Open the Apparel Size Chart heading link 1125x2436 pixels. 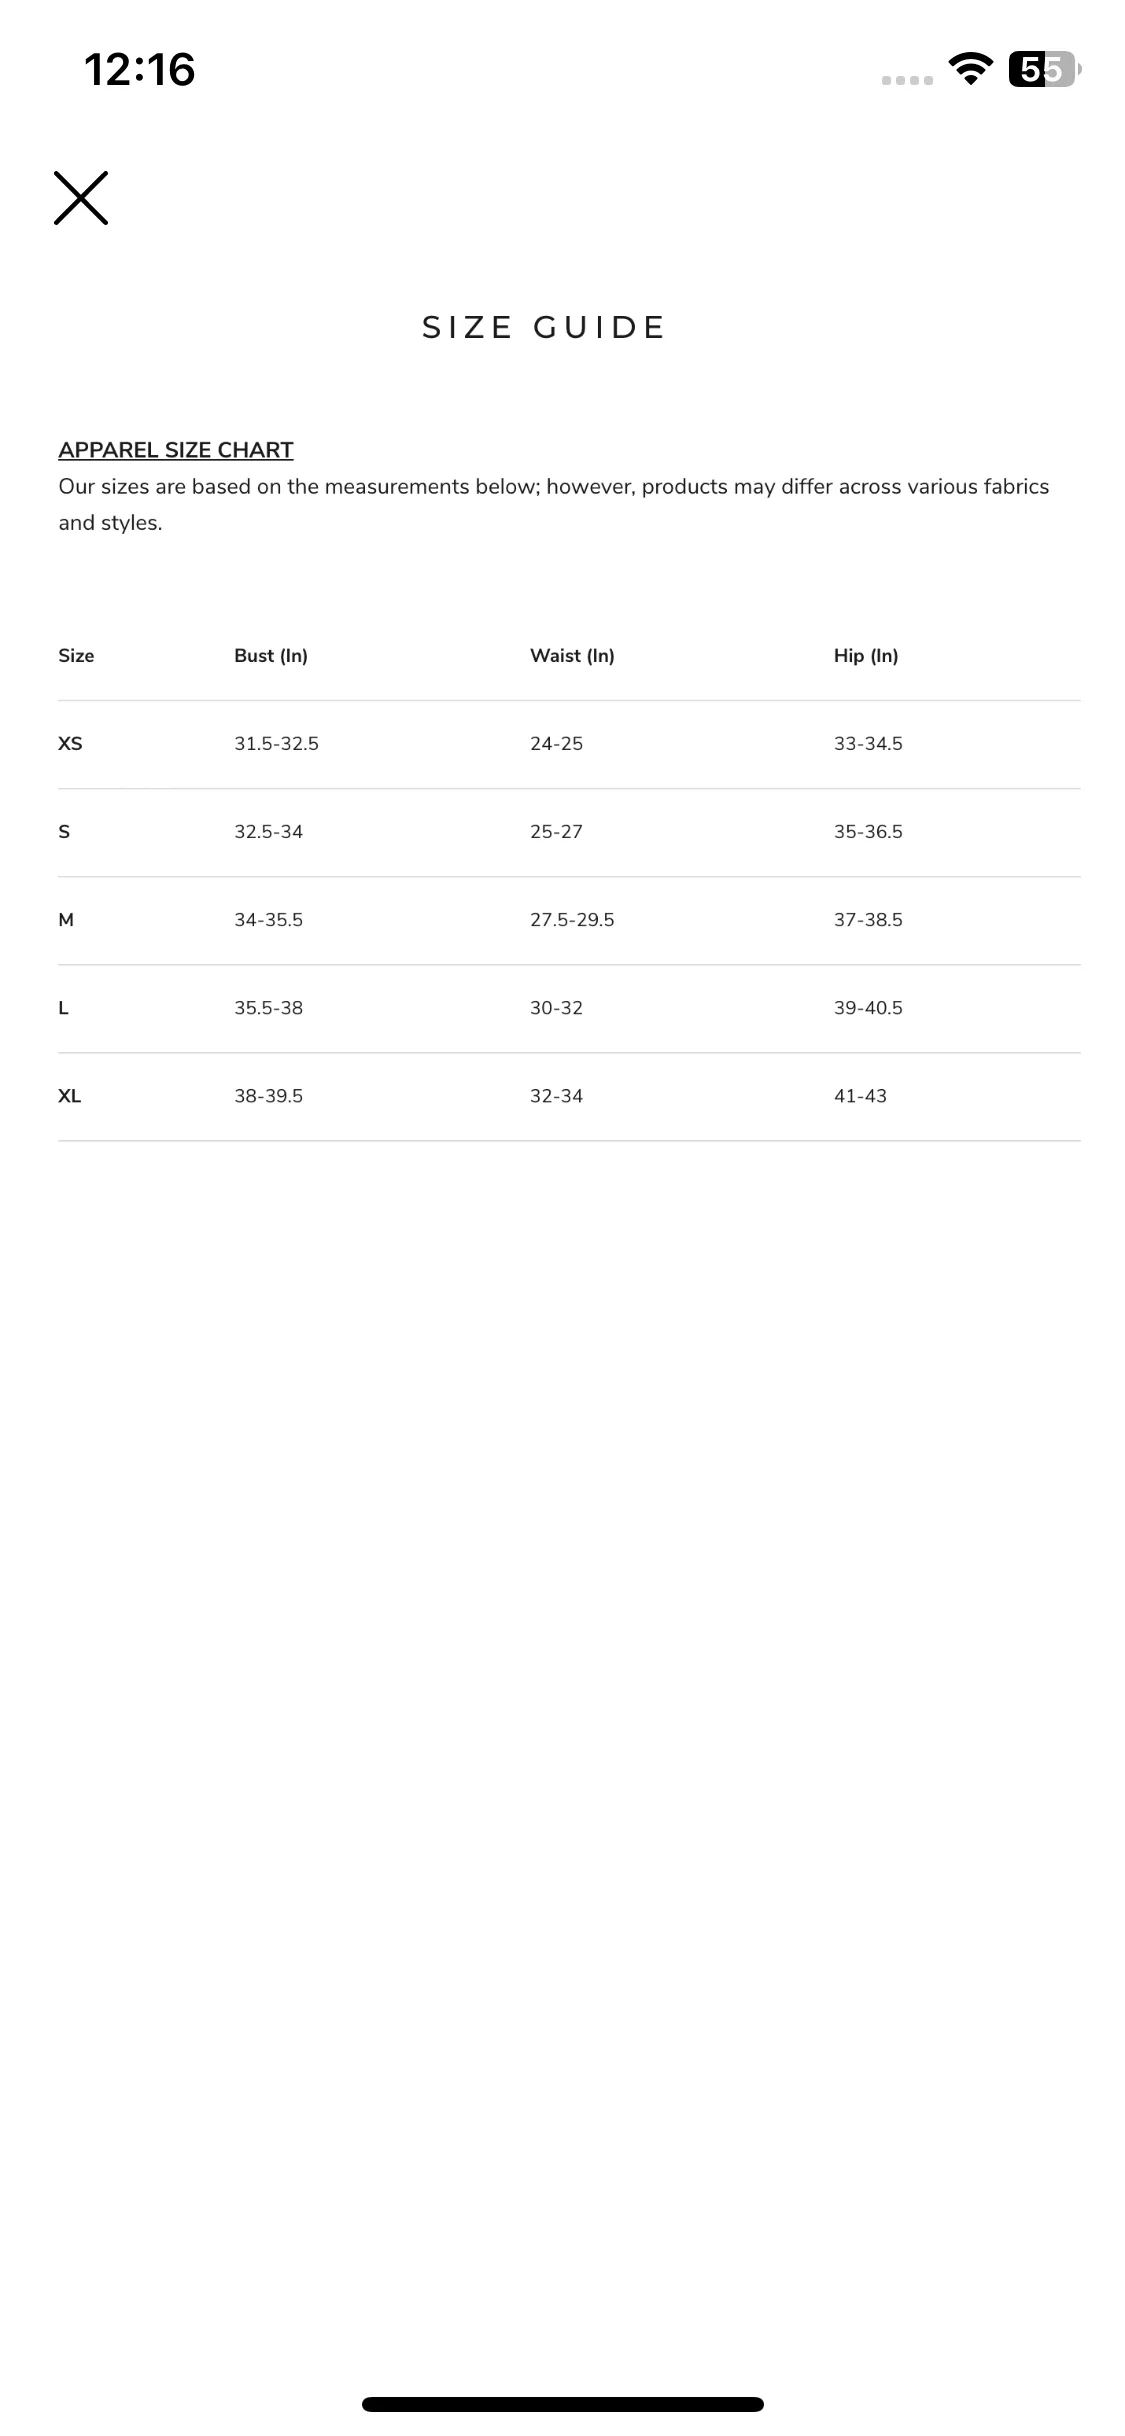[176, 450]
